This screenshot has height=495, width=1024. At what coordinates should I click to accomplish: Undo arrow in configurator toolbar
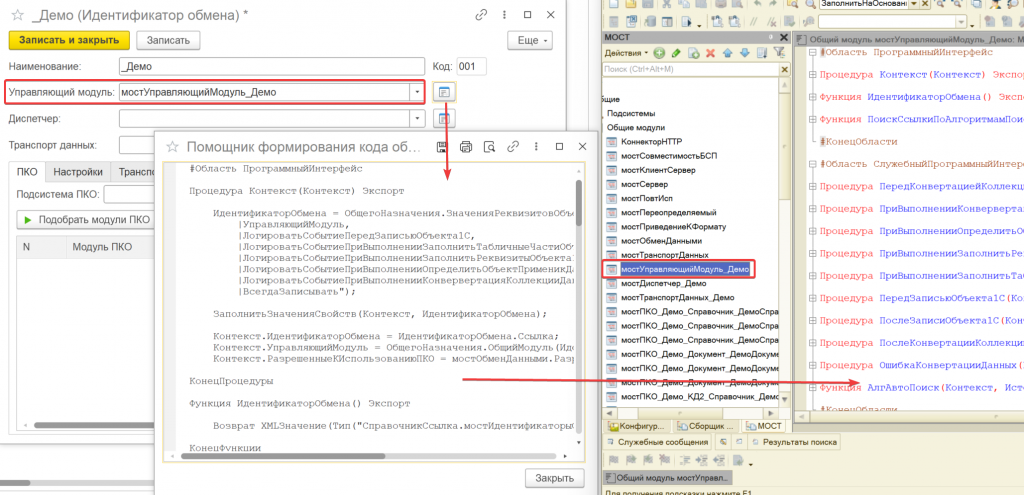pos(756,5)
